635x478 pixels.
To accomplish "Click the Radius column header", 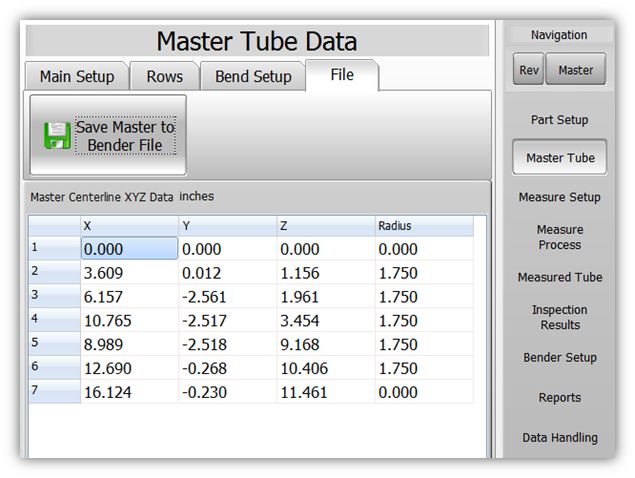I will click(x=423, y=226).
